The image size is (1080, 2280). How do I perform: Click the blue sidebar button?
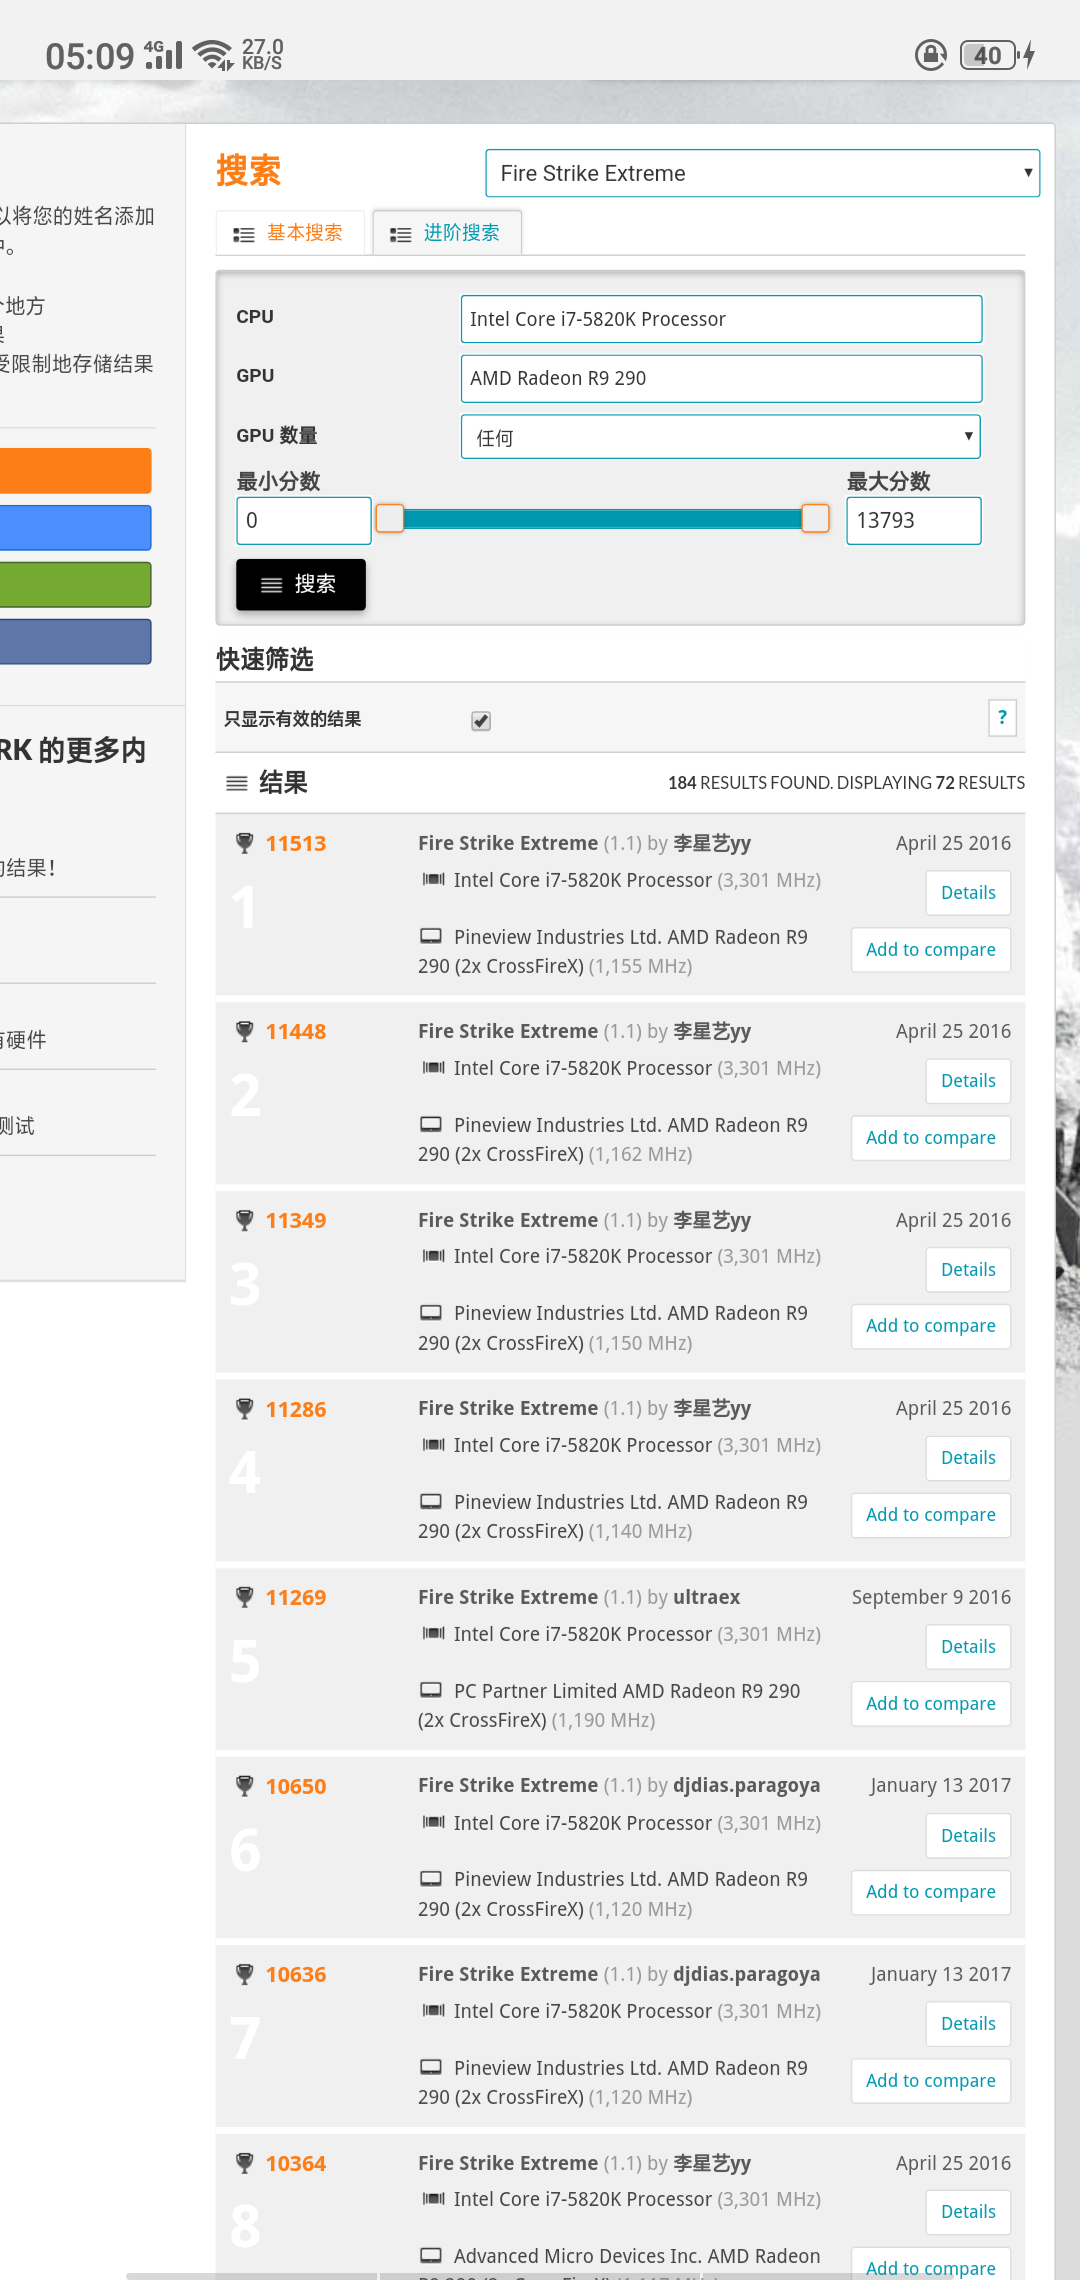click(75, 528)
